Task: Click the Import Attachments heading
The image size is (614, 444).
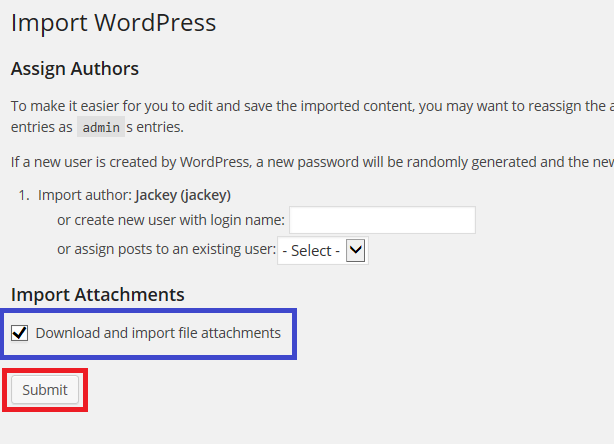Action: (x=98, y=294)
